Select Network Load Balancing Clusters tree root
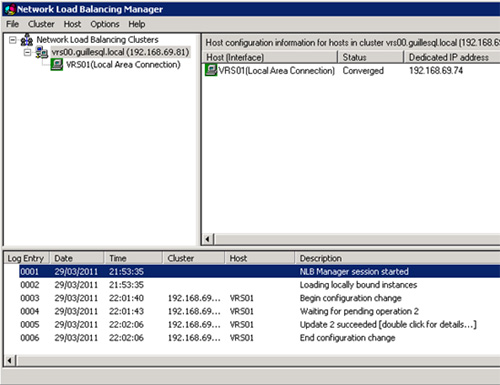This screenshot has height=385, width=500. (x=97, y=40)
